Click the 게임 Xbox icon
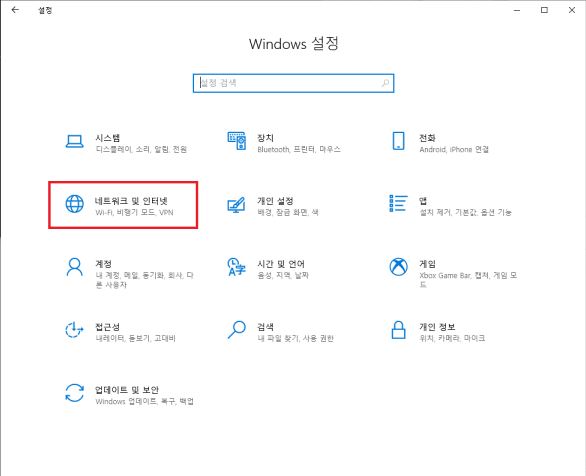Image resolution: width=586 pixels, height=476 pixels. [x=398, y=267]
